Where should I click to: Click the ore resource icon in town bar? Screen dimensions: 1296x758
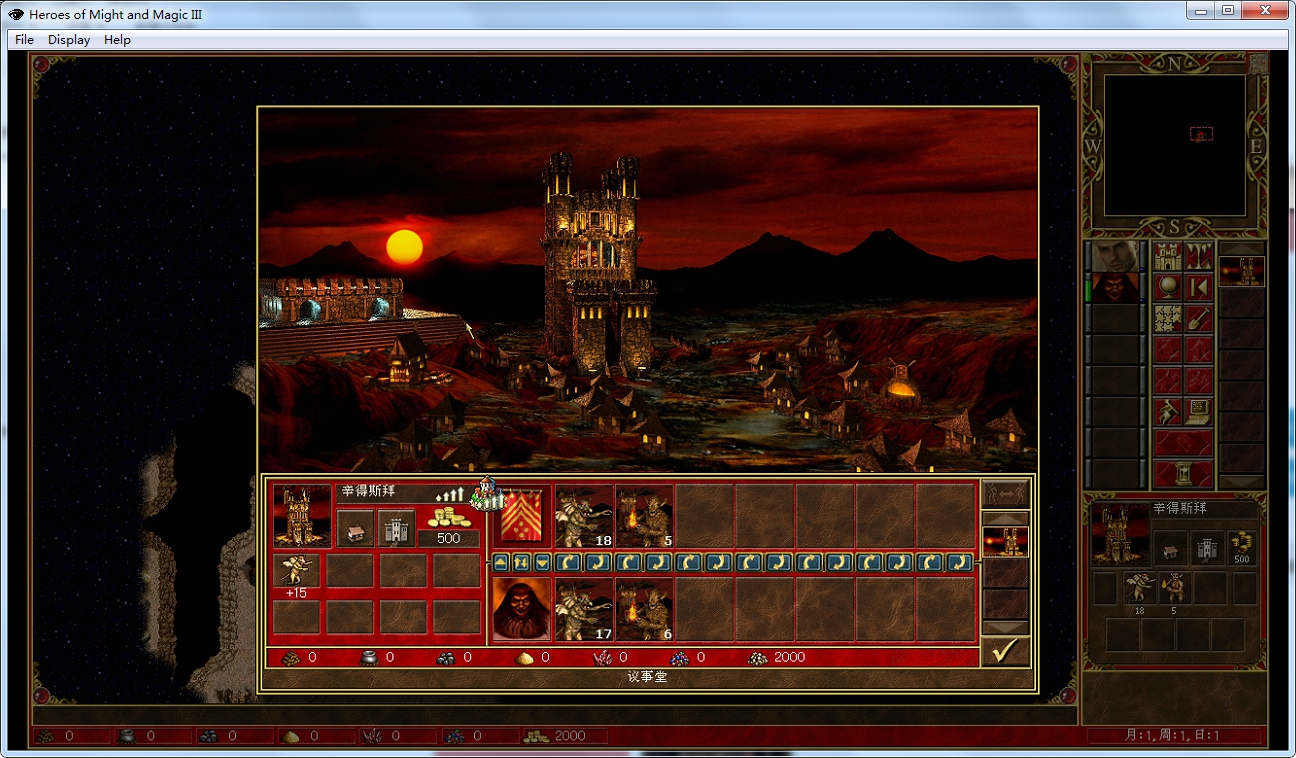(446, 657)
